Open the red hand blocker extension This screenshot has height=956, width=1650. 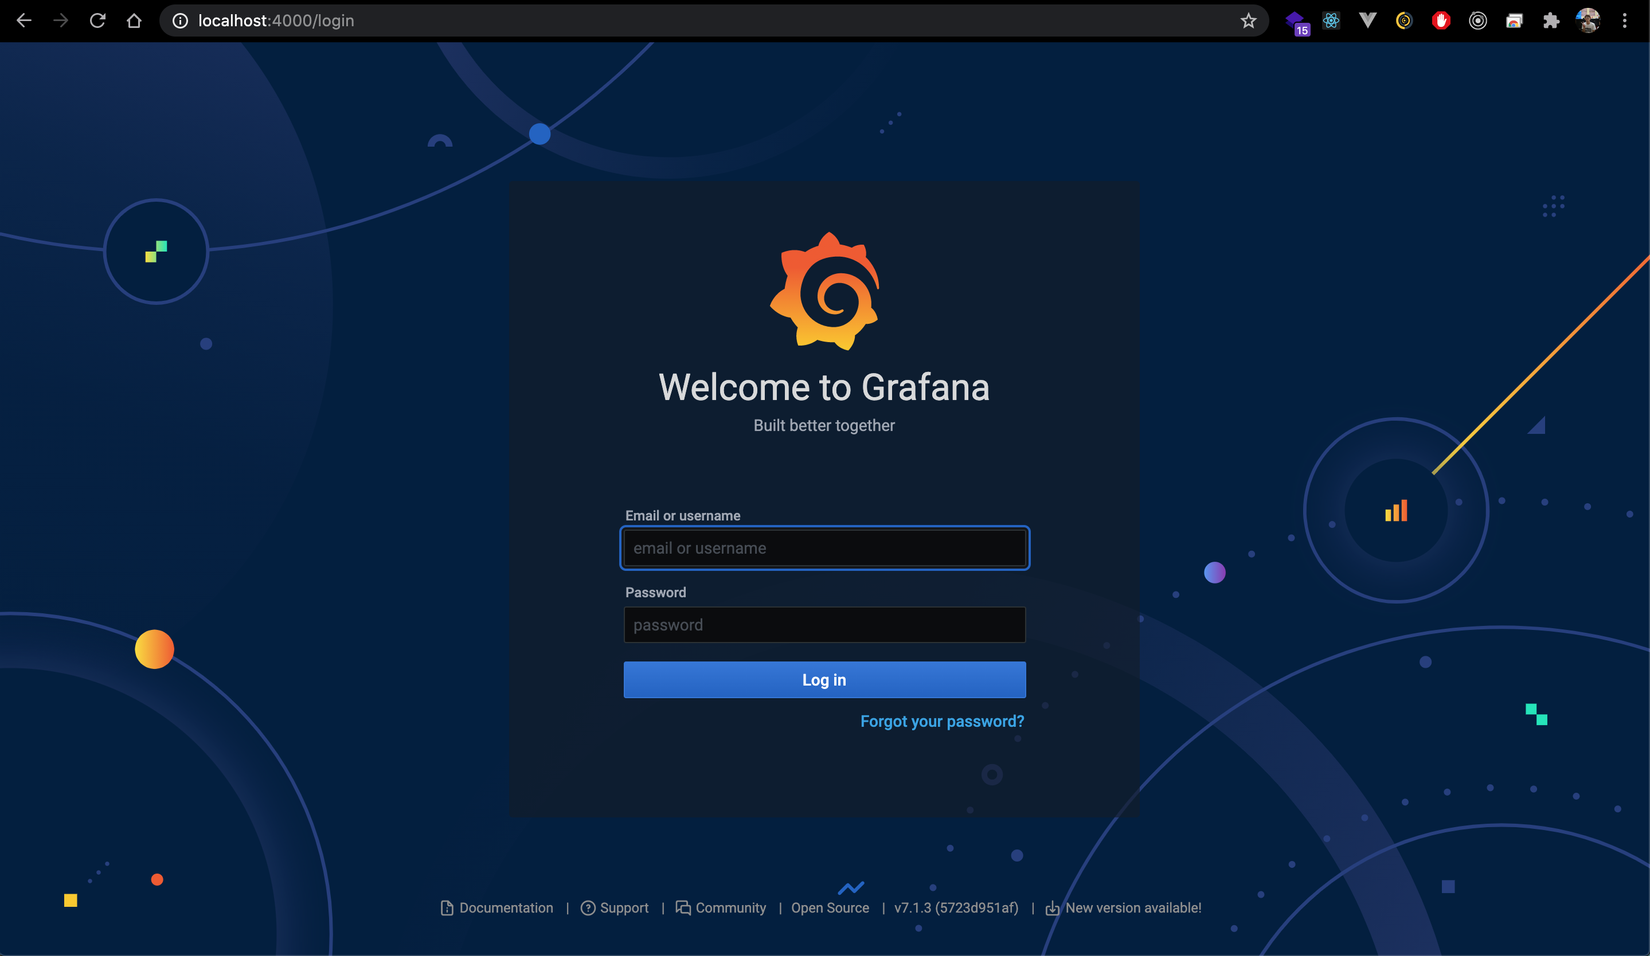pos(1441,20)
